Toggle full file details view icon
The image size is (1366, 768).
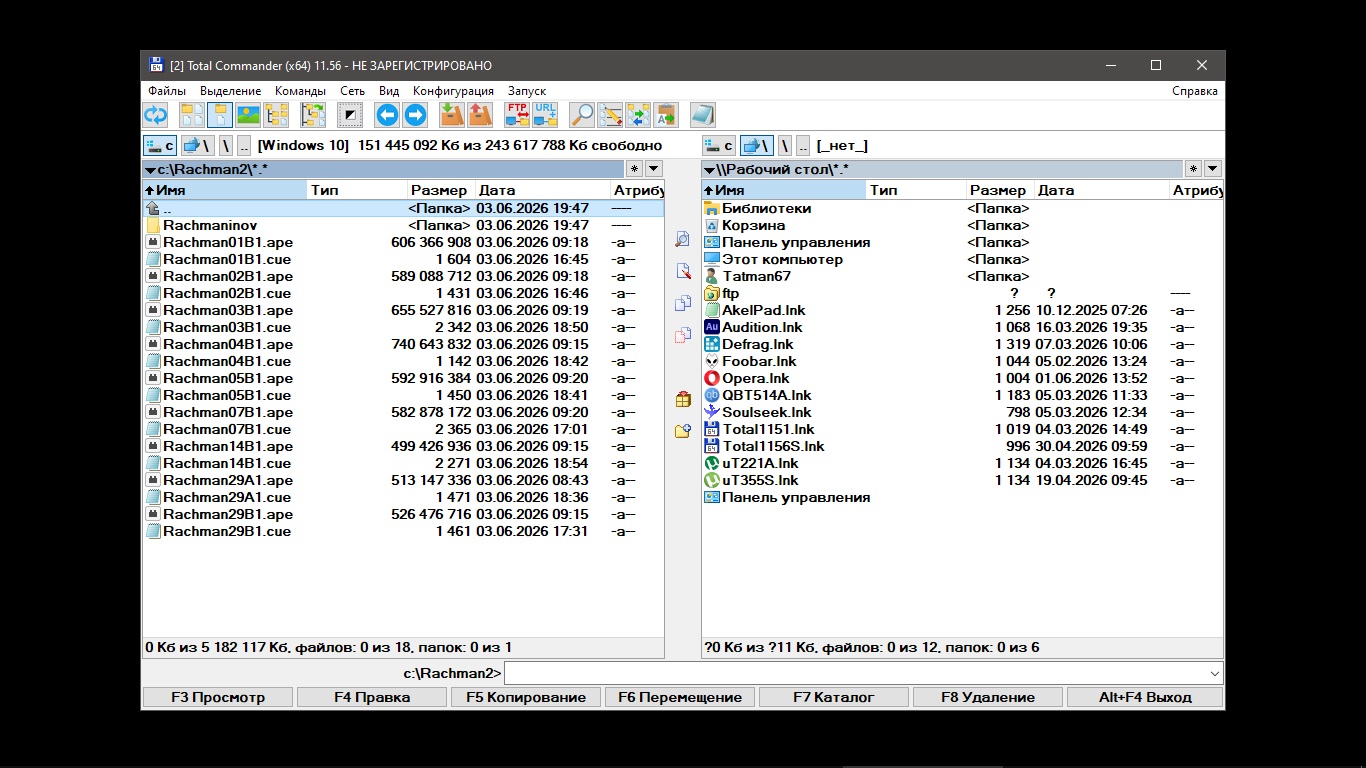click(x=220, y=115)
